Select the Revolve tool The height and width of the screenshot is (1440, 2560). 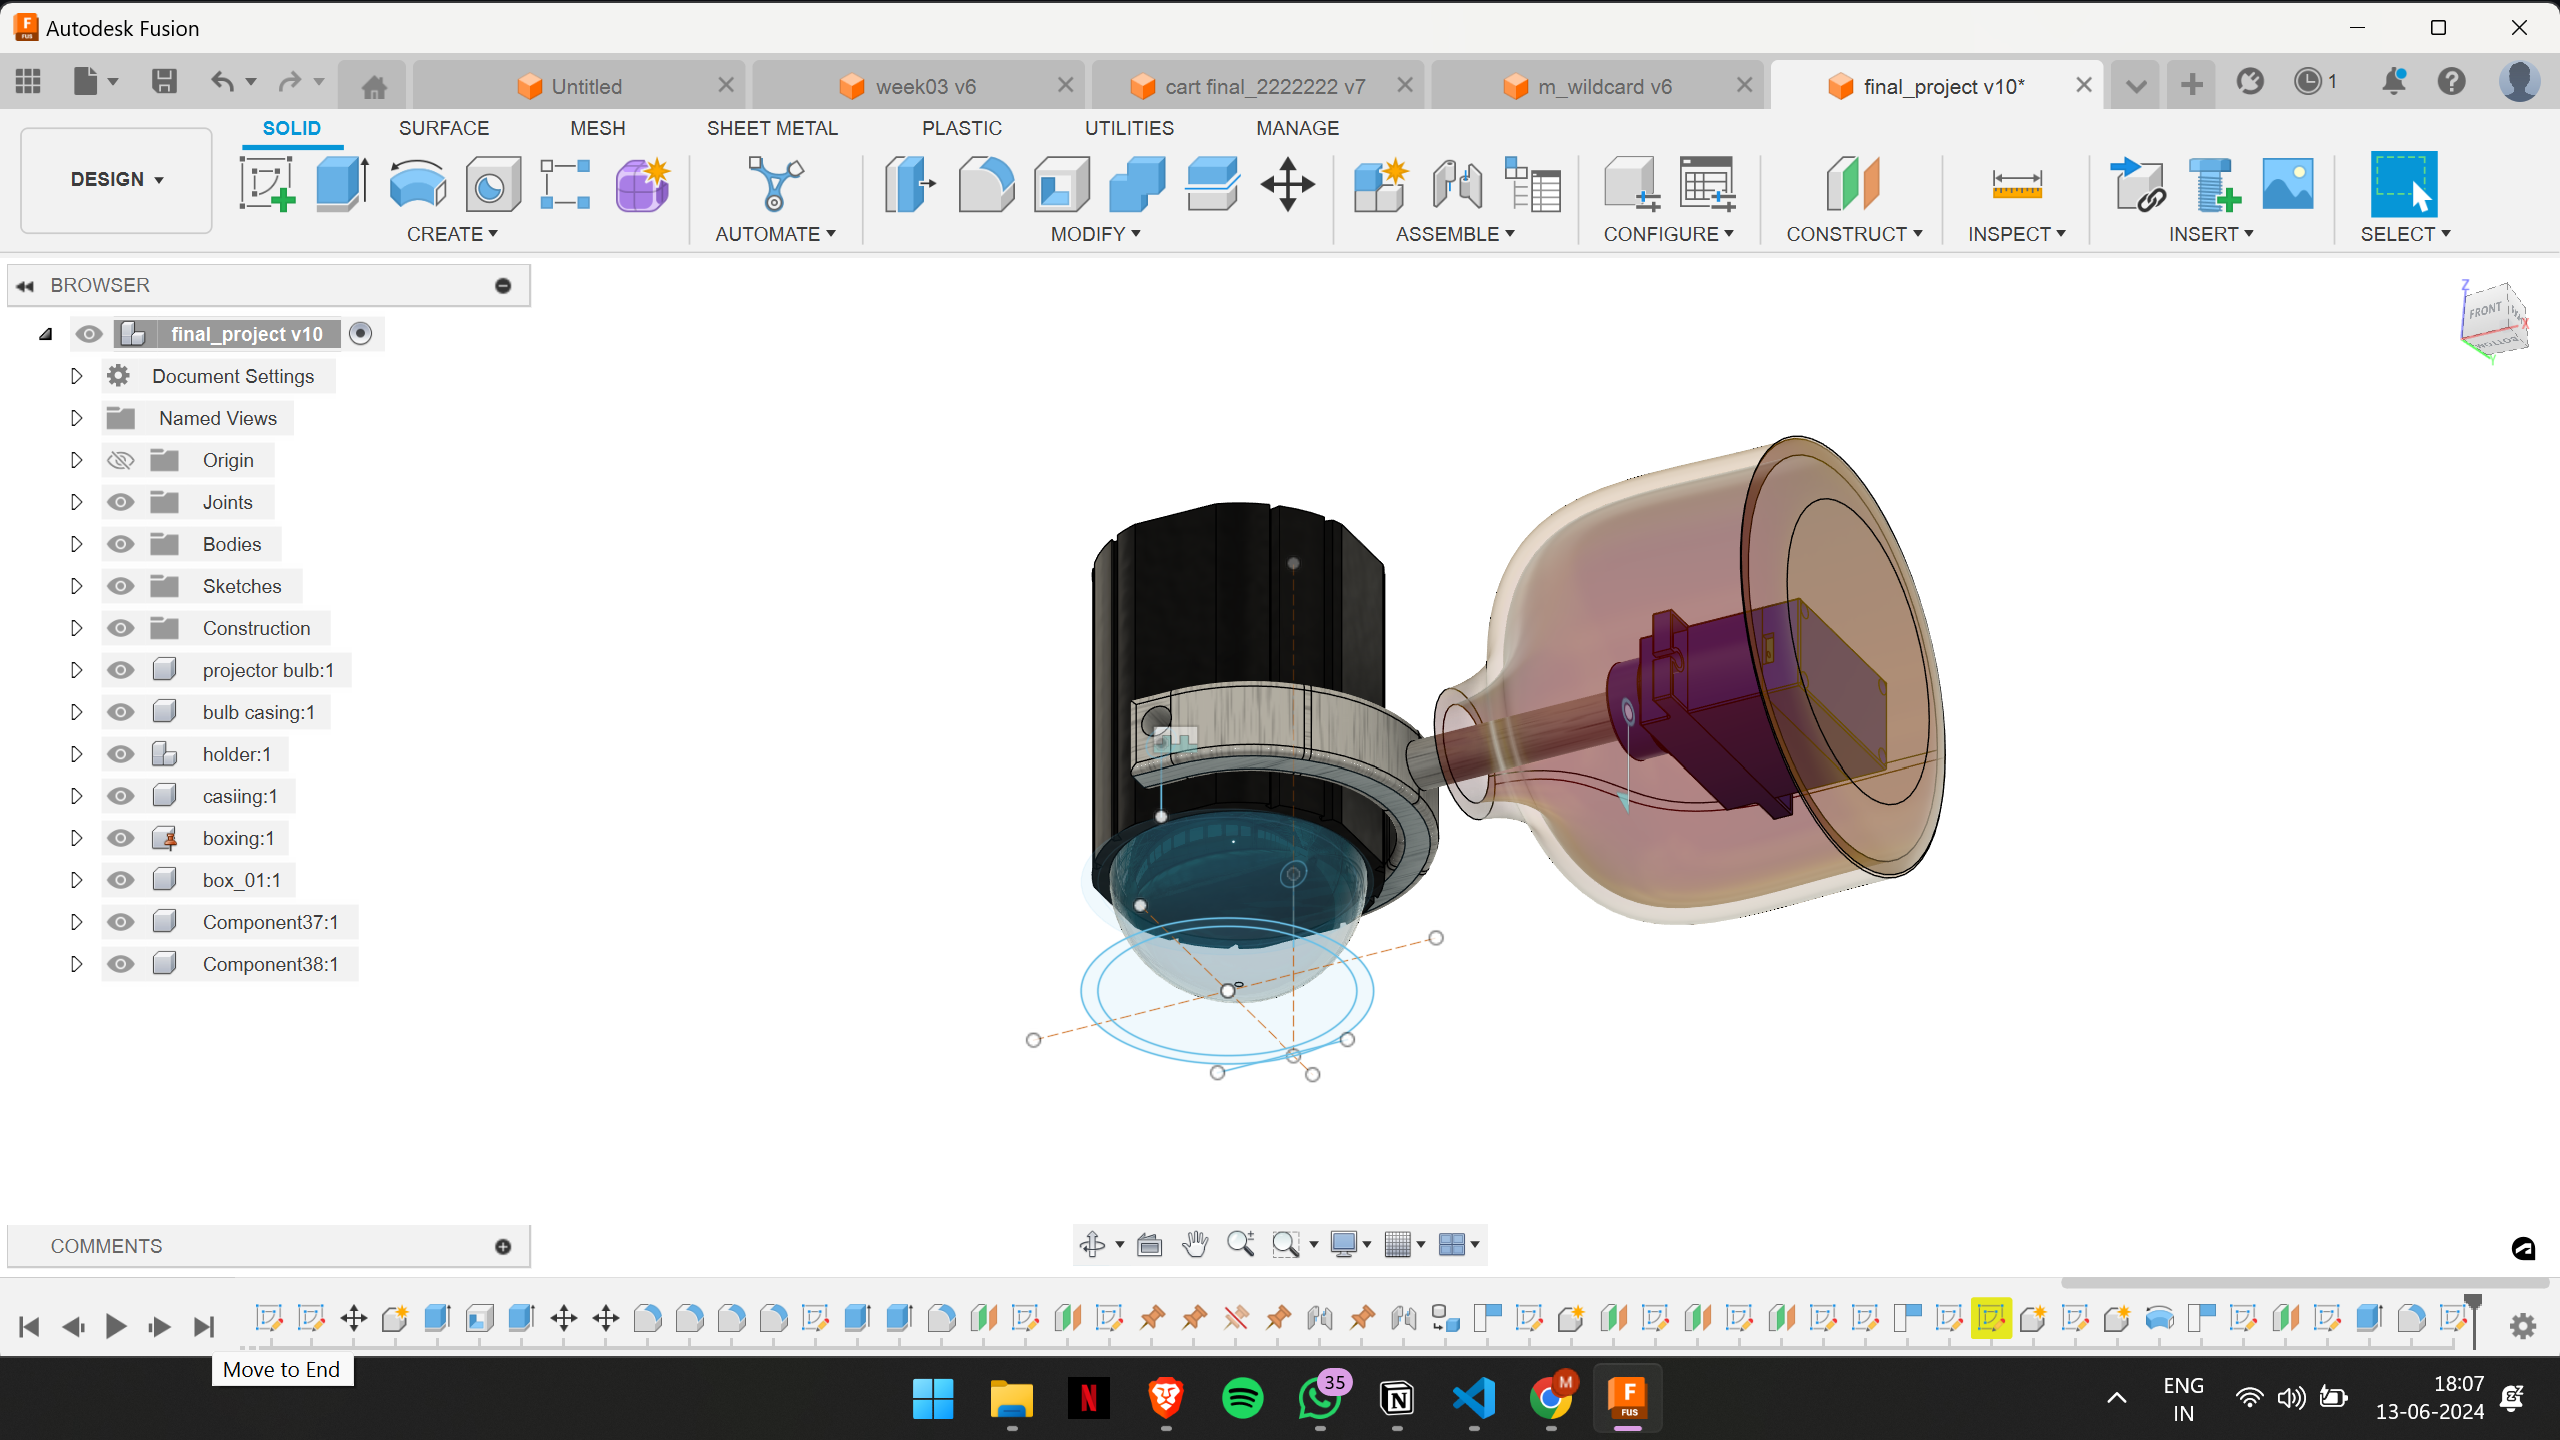(x=417, y=184)
